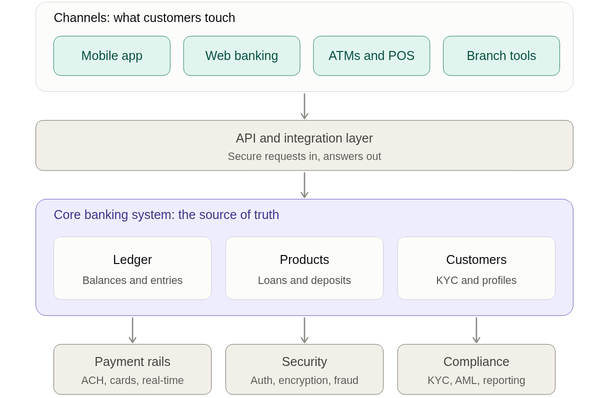598x398 pixels.
Task: Click the Customers card
Action: point(476,268)
